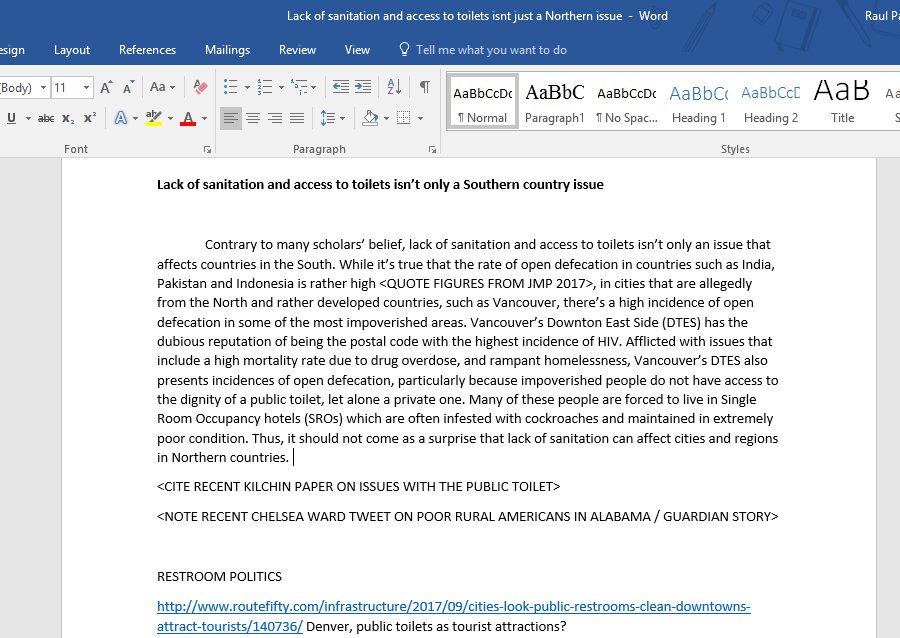Expand bullet library dropdown arrow
The height and width of the screenshot is (638, 900).
tap(247, 88)
